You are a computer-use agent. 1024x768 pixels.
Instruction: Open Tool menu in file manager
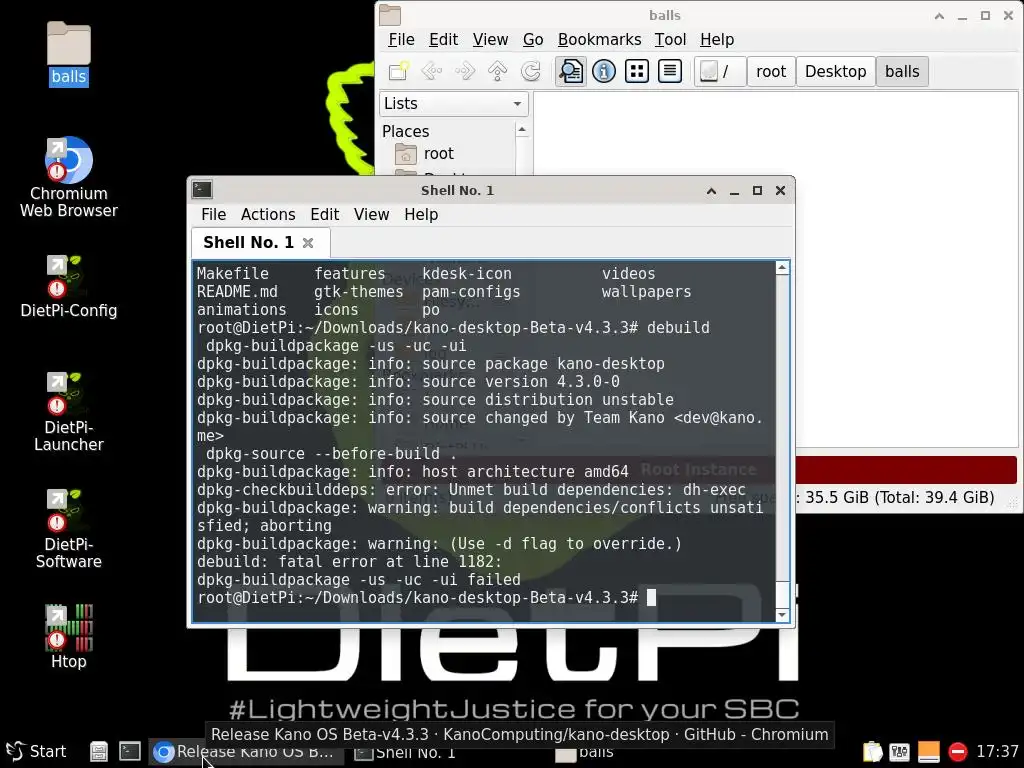click(x=671, y=39)
